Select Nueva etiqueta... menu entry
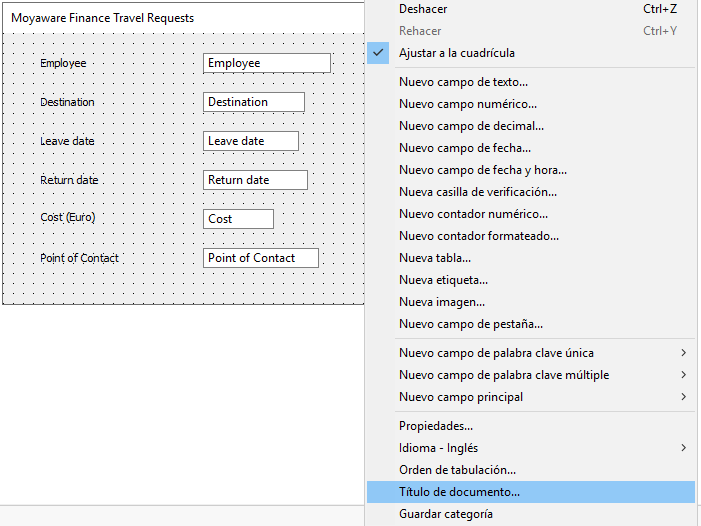This screenshot has height=526, width=701. [x=531, y=280]
